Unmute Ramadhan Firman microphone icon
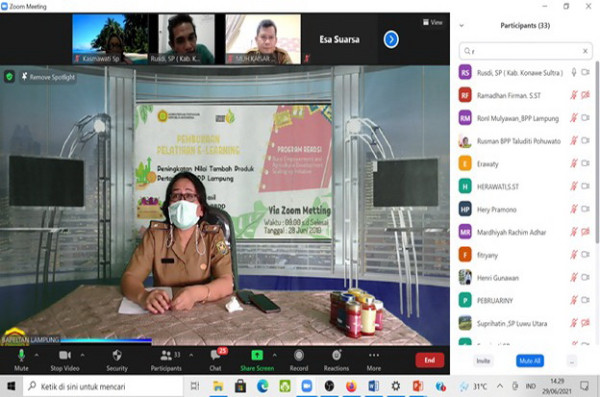Image resolution: width=600 pixels, height=397 pixels. click(574, 95)
